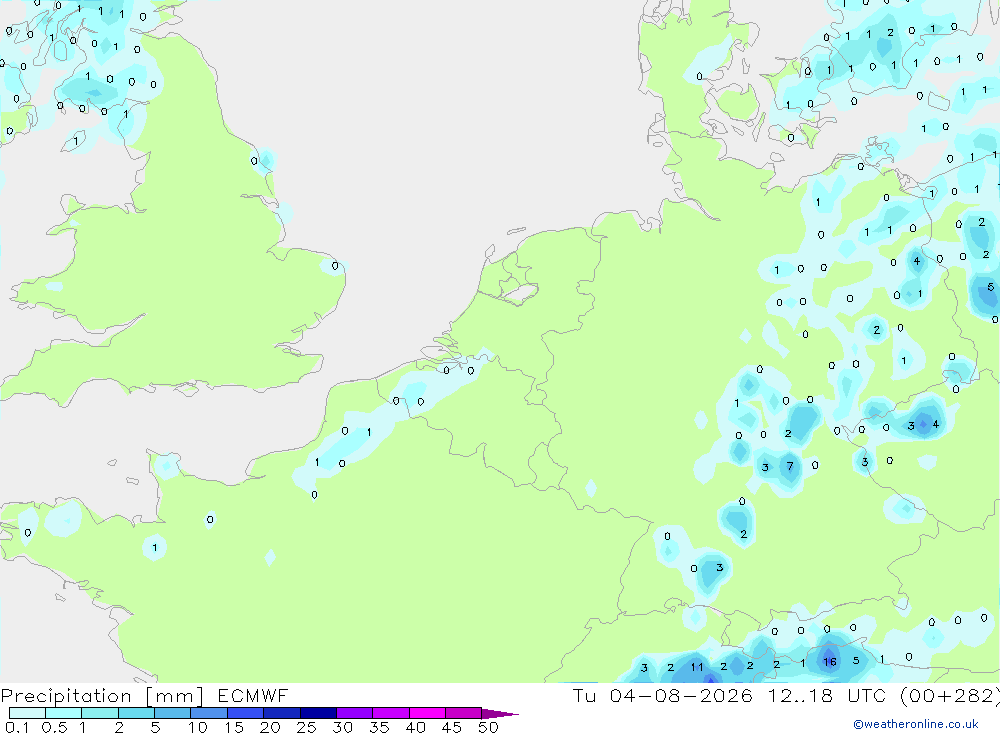Click the 5–10 mm blue legend swatch
1000x733 pixels.
click(172, 713)
